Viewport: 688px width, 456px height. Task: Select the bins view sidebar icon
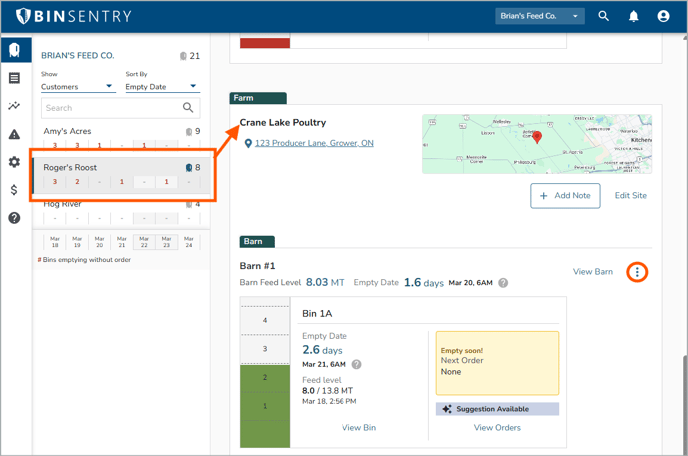(15, 50)
